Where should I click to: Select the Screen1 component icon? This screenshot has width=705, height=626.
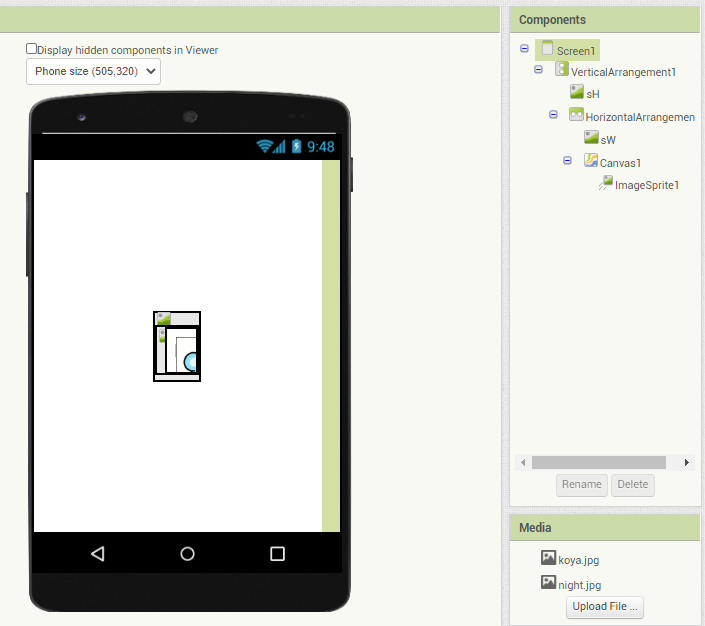tap(547, 48)
